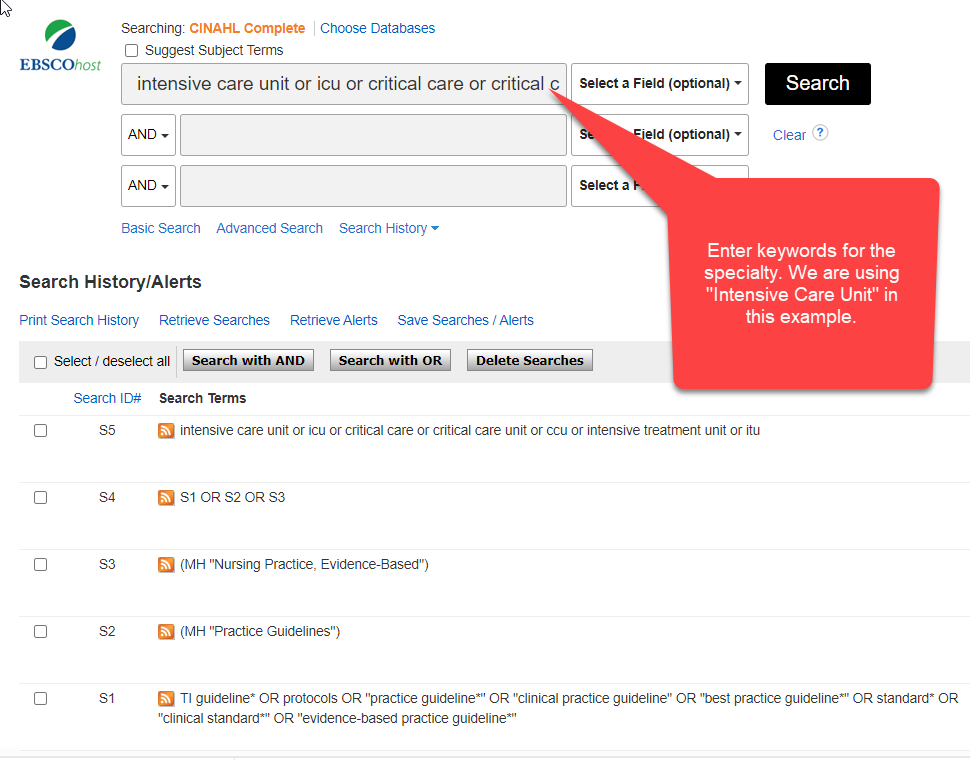
Task: Click the 'Nursing Practice, Evidence-Based' search terms
Action: pyautogui.click(x=304, y=565)
